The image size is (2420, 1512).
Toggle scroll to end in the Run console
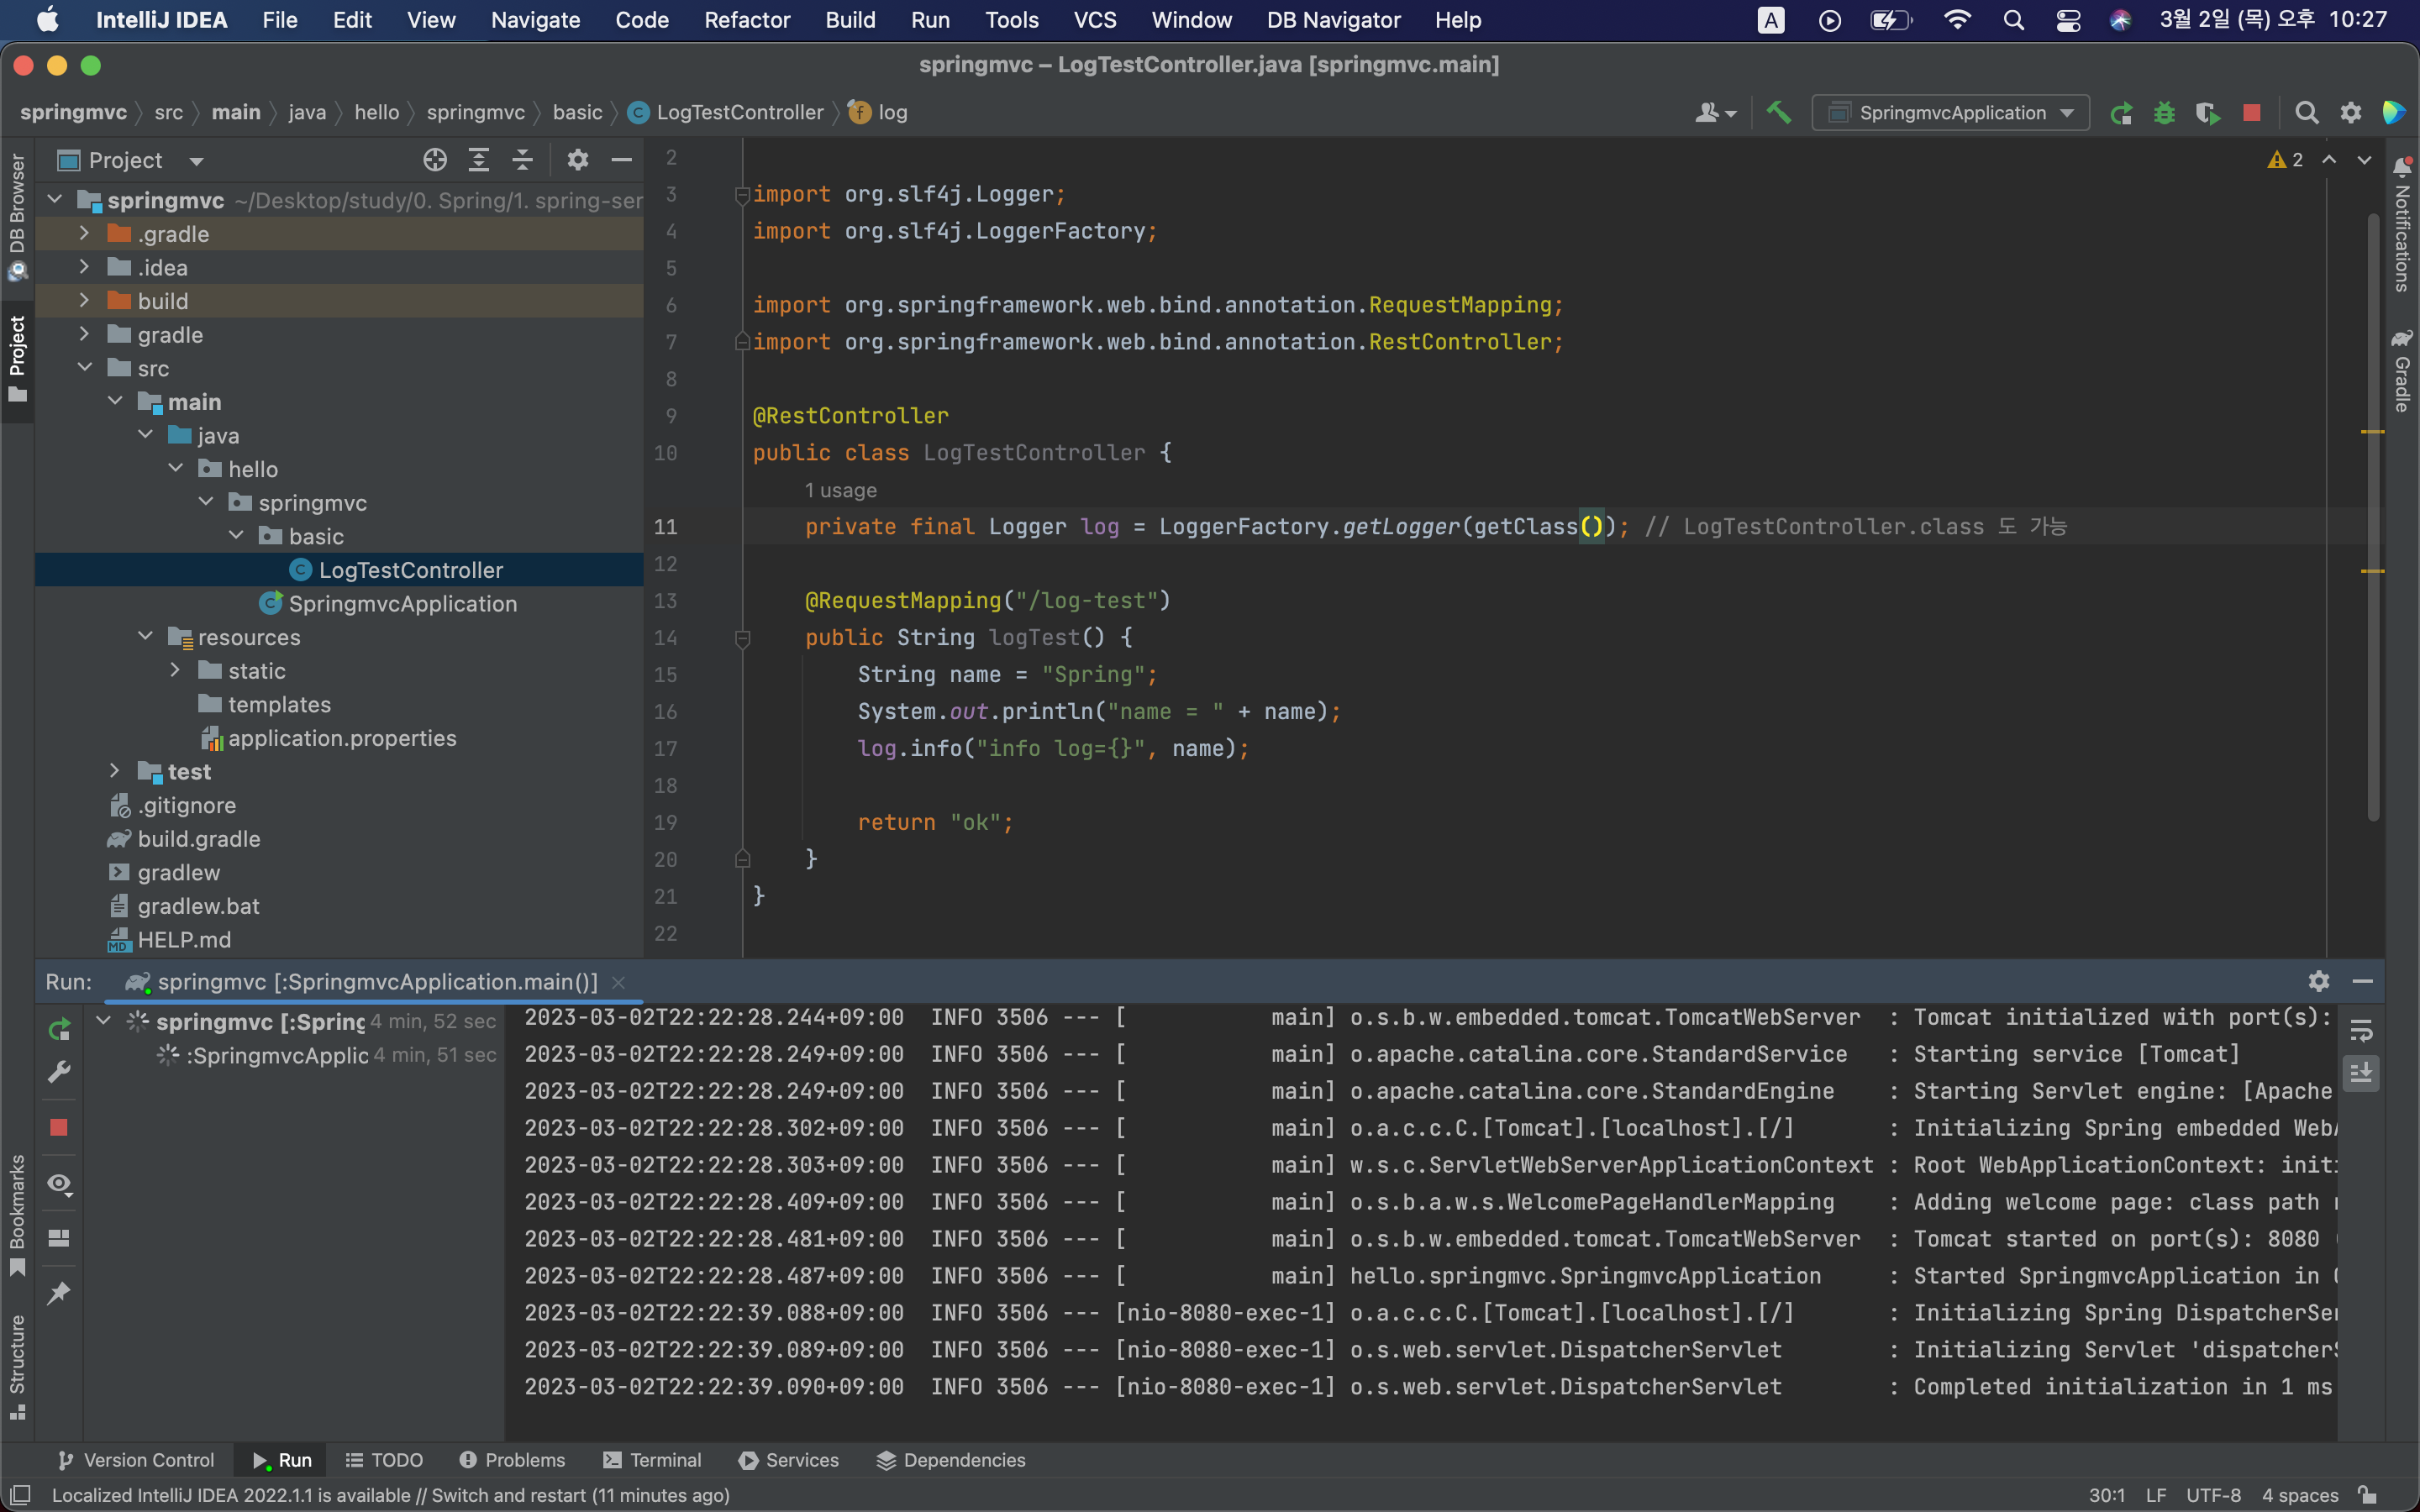(x=2361, y=1074)
